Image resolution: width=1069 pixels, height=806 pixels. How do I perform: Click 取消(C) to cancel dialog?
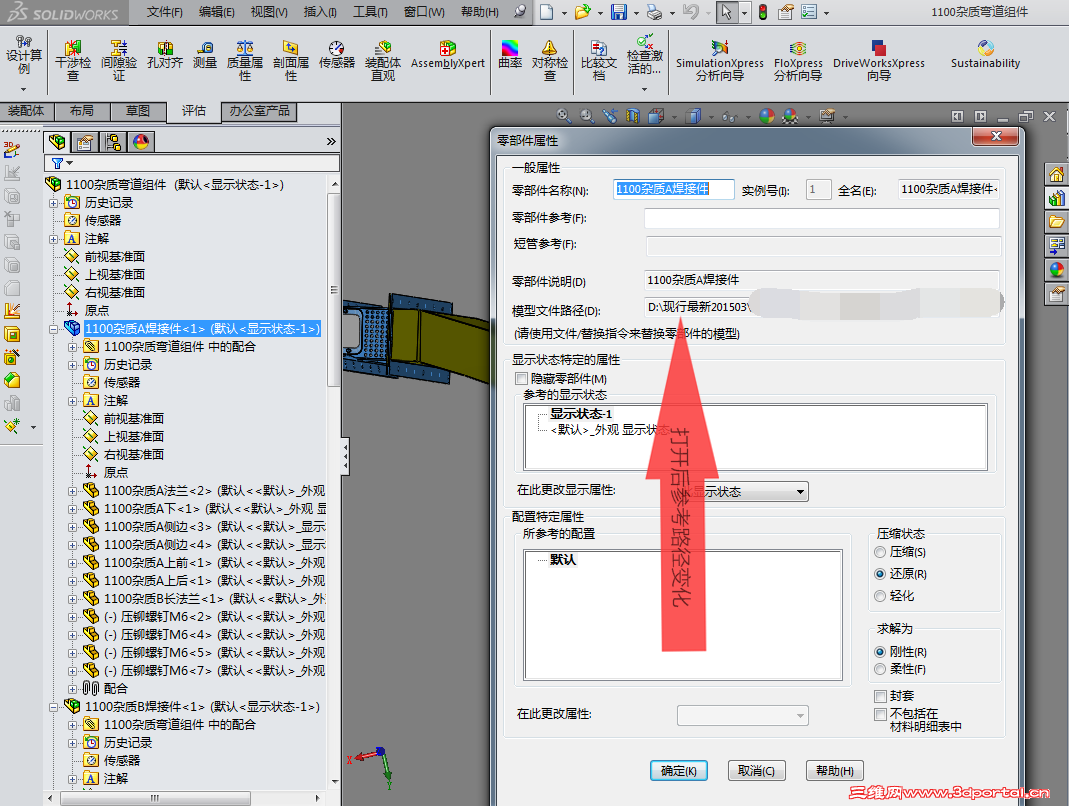(757, 771)
